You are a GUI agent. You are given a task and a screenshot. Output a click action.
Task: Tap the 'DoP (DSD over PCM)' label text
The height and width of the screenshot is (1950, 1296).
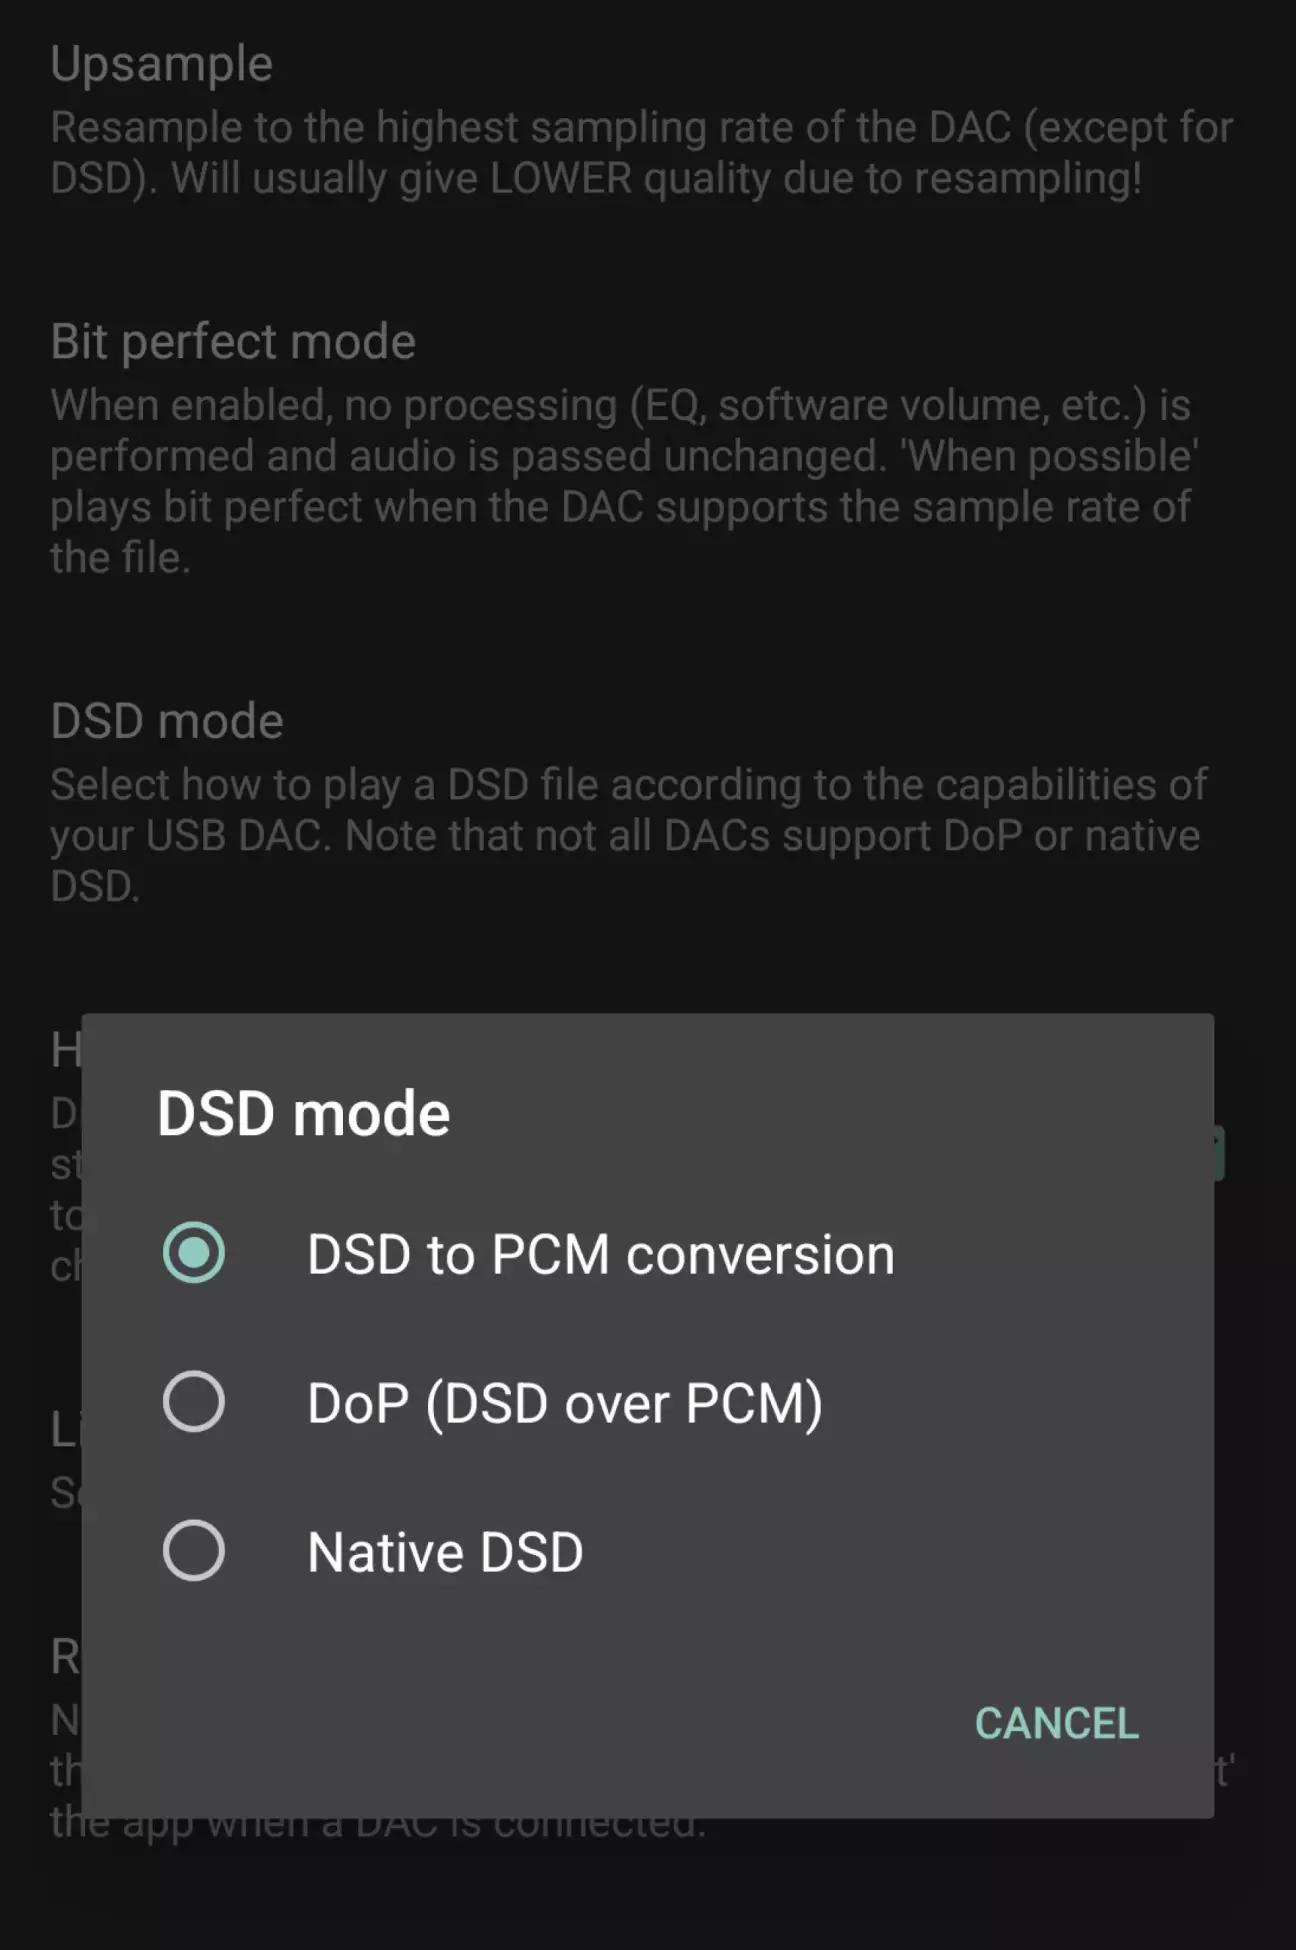(564, 1402)
